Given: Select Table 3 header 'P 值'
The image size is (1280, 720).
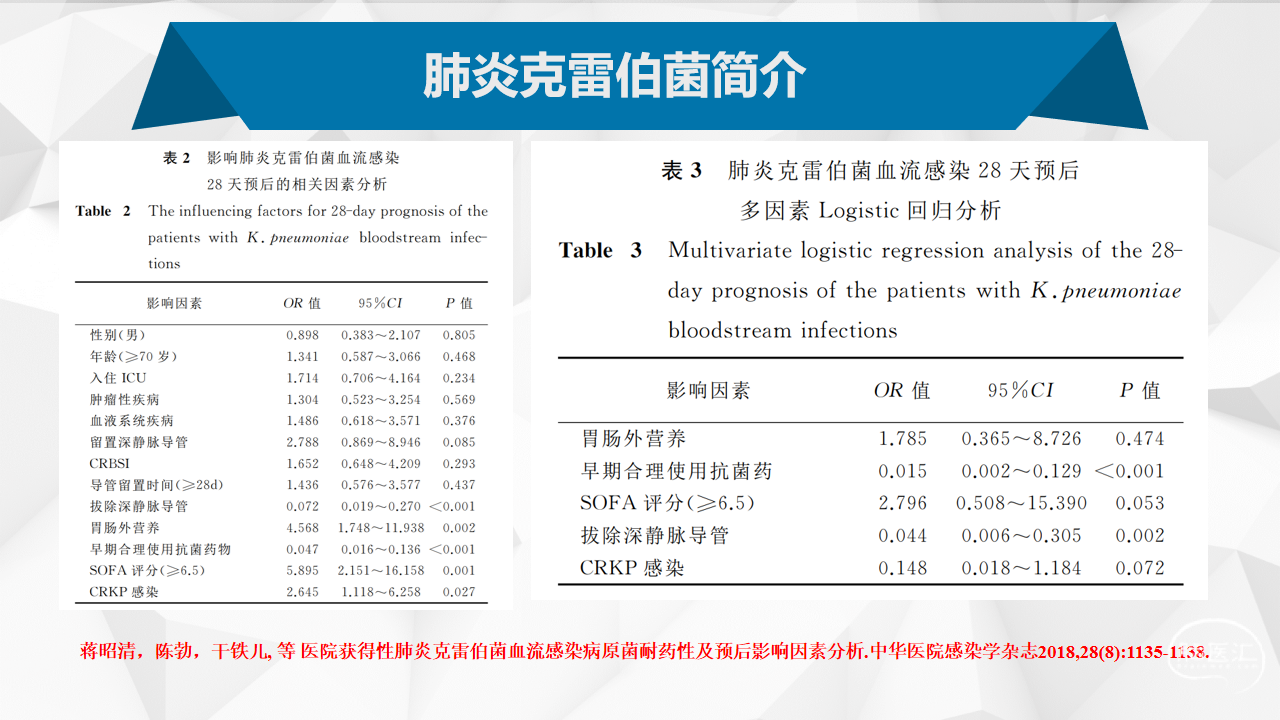Looking at the screenshot, I should [1139, 391].
